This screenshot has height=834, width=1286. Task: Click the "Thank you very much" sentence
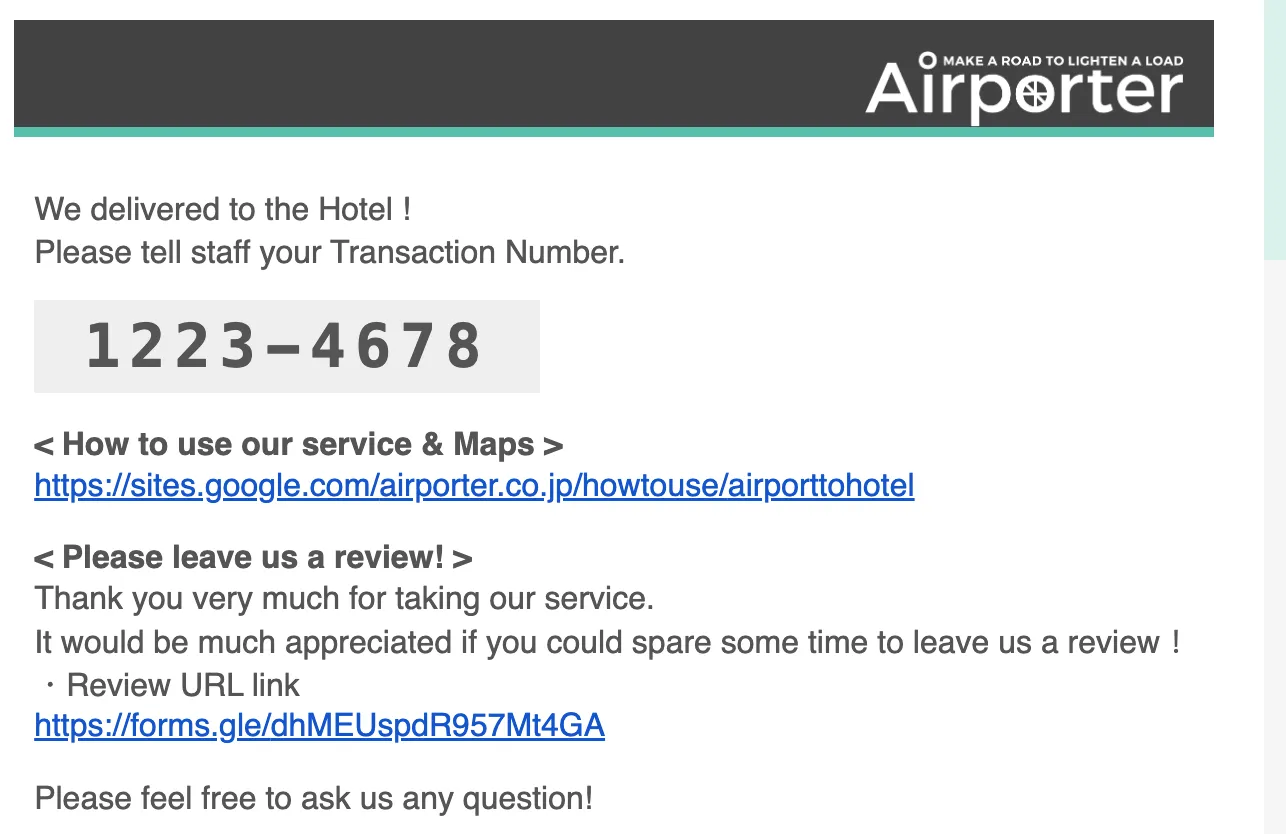(x=344, y=599)
